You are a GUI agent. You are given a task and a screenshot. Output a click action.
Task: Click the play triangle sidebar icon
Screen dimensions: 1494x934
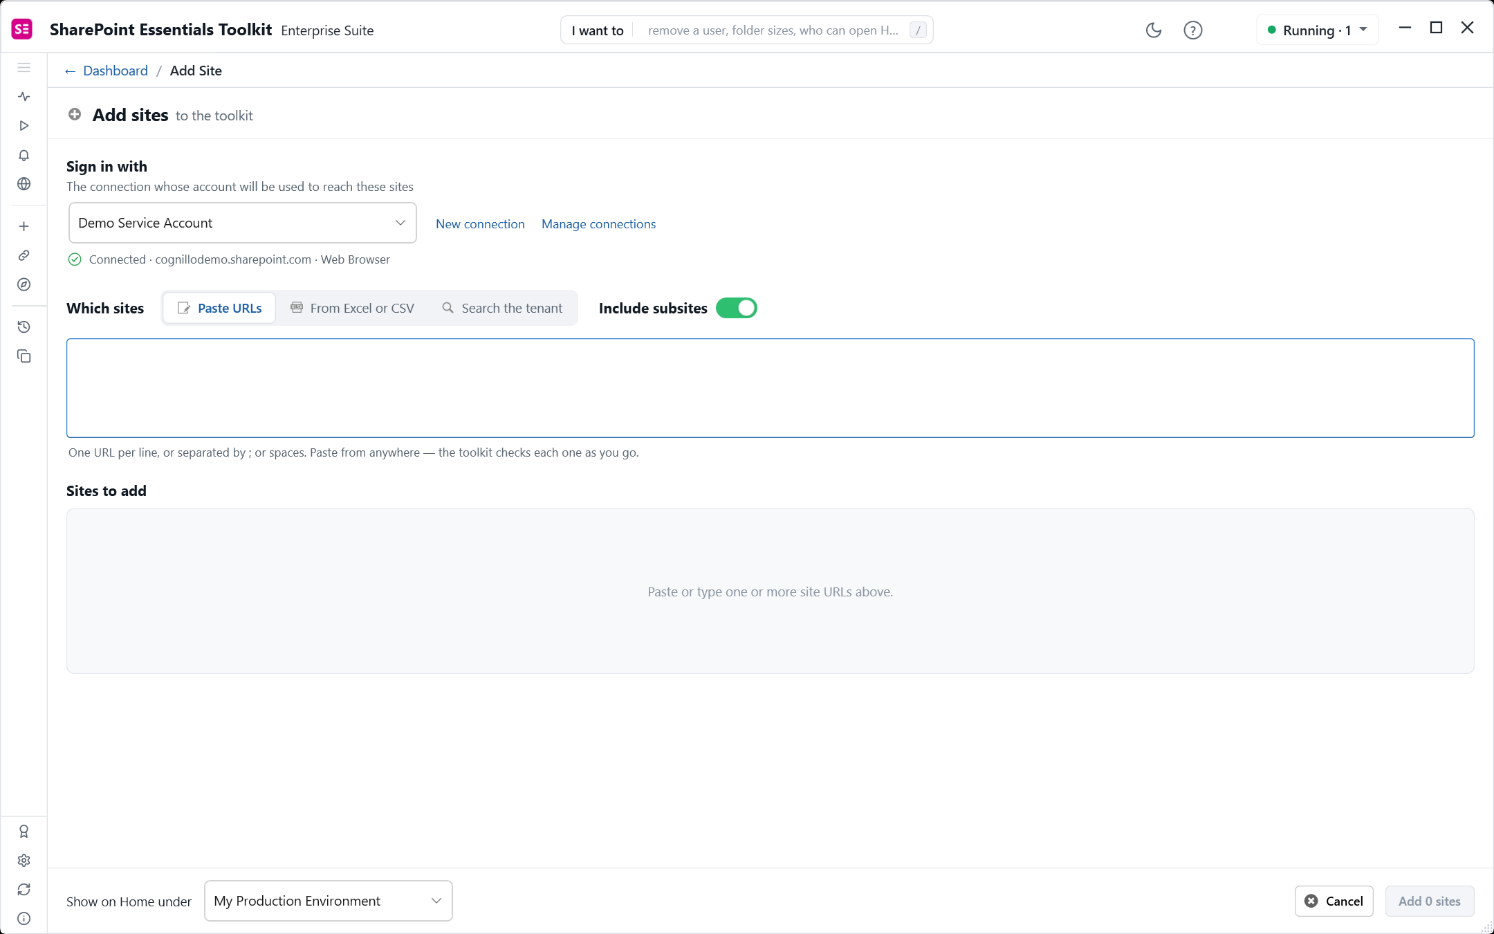[x=24, y=126]
